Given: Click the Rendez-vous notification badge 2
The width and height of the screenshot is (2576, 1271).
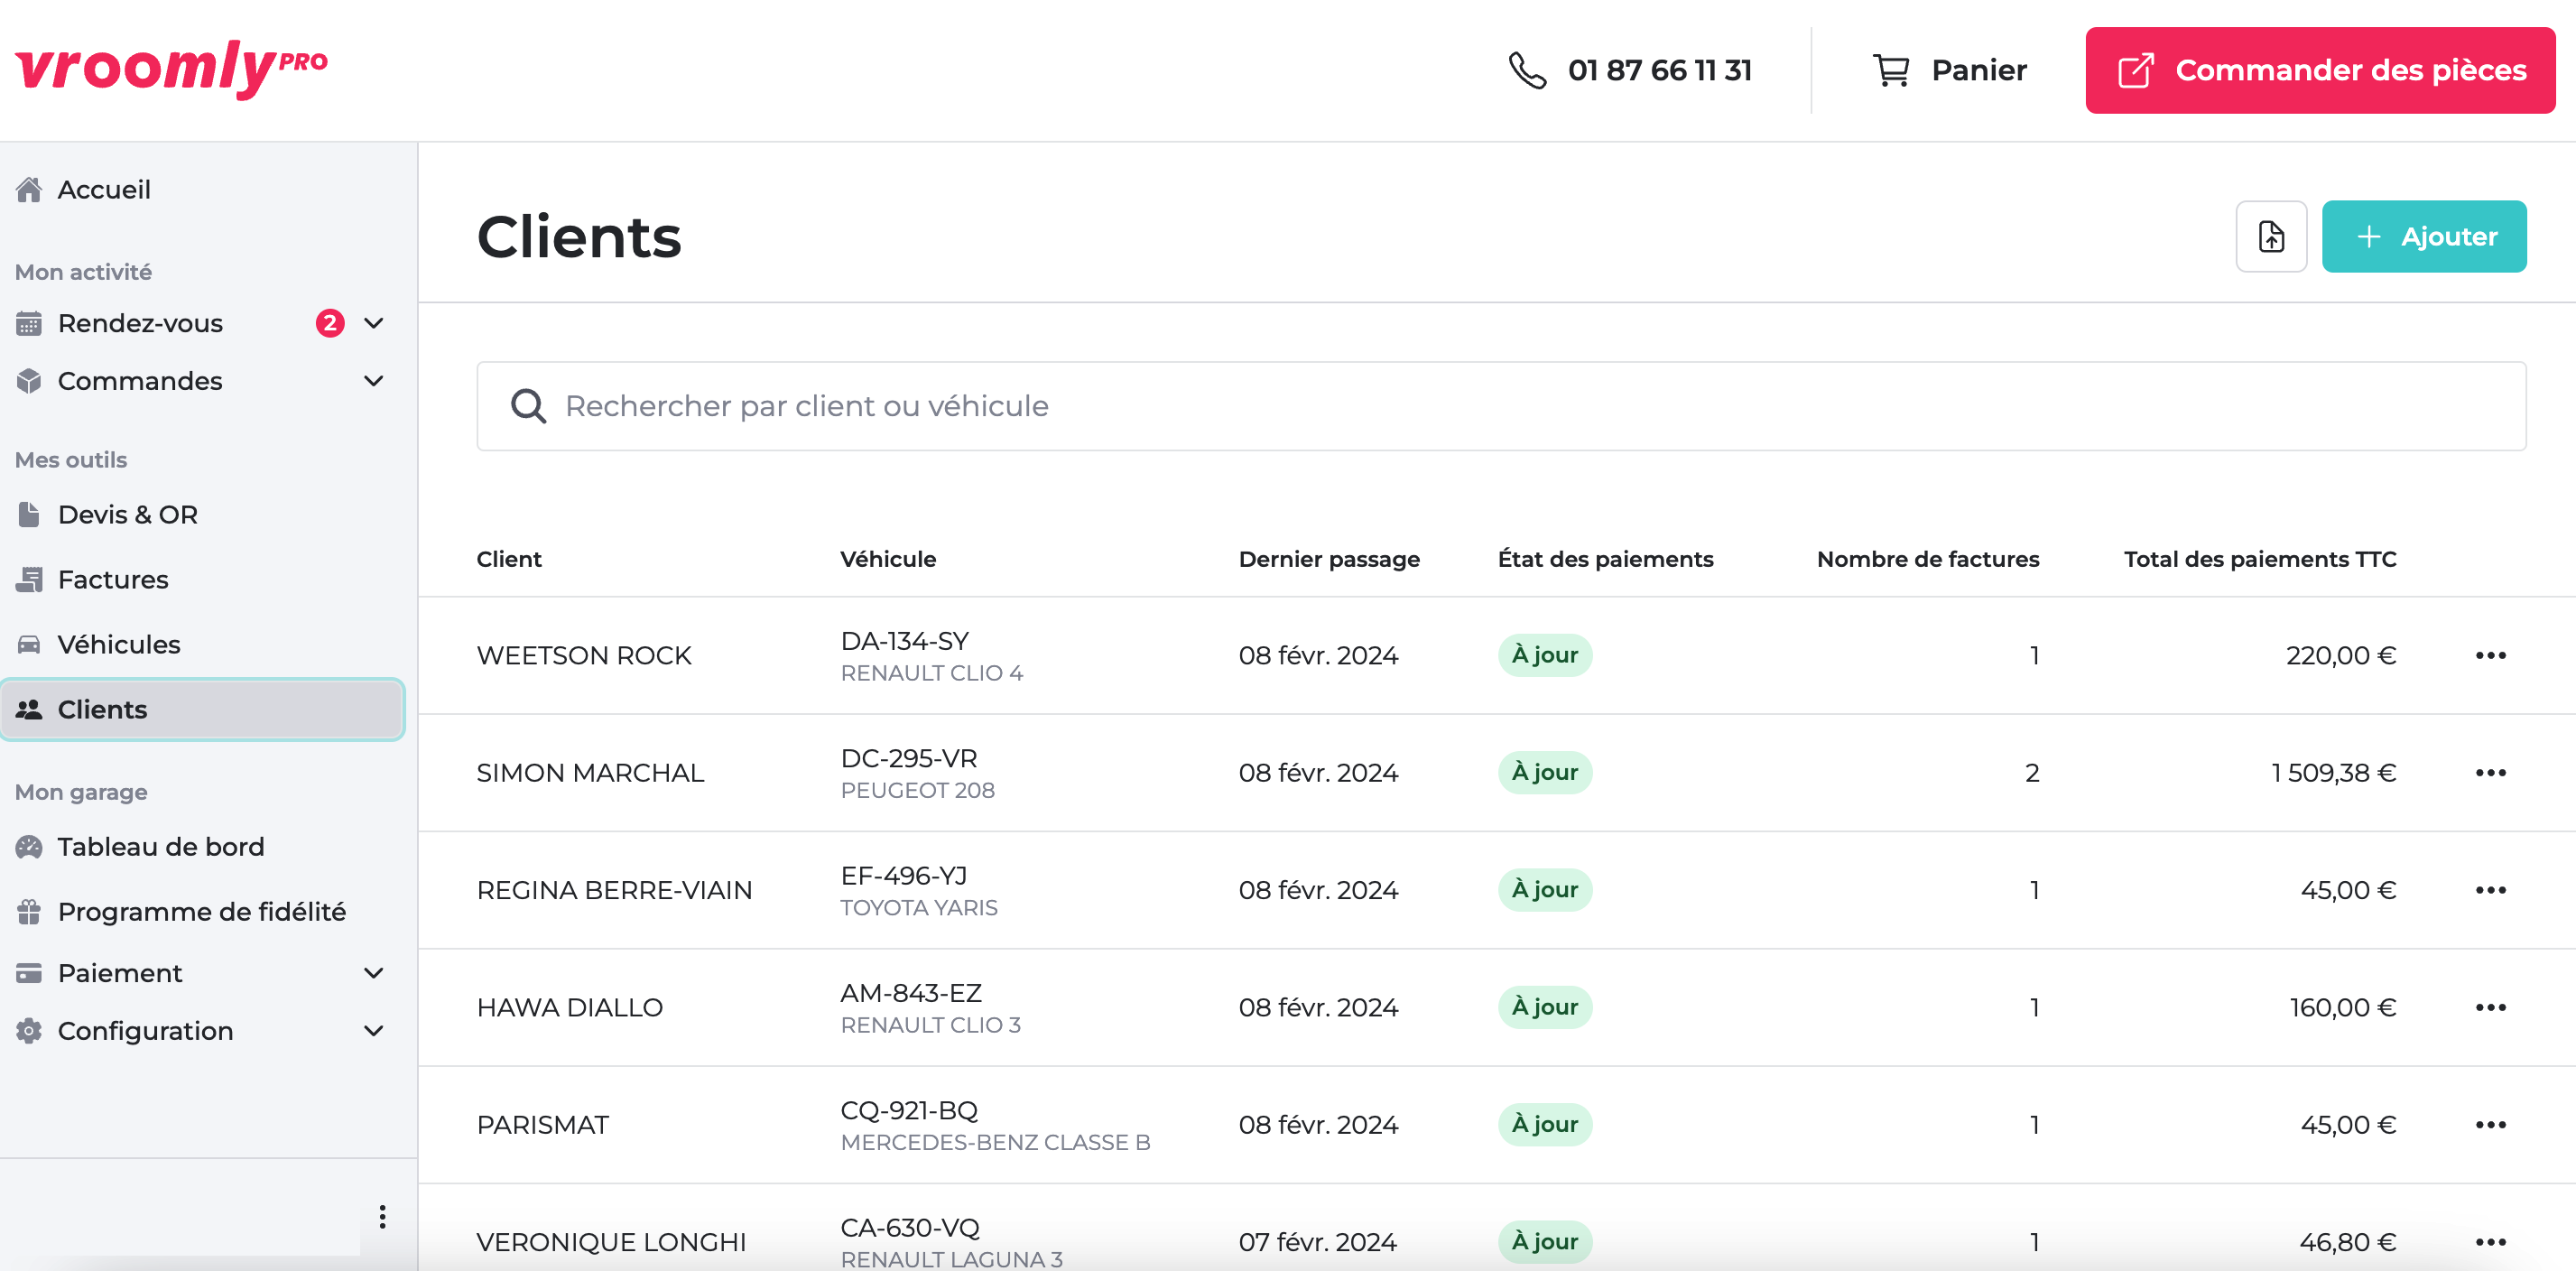Looking at the screenshot, I should (330, 323).
